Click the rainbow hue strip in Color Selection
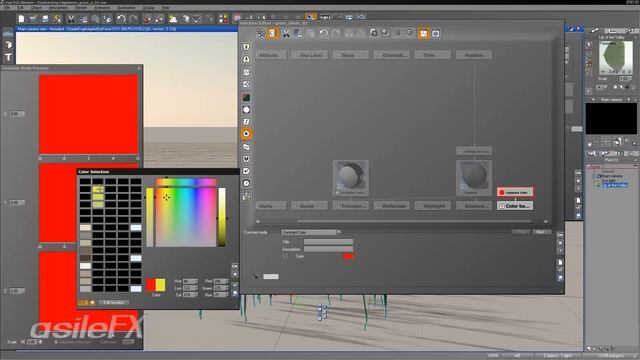Screen dimensions: 640x360 [x=186, y=182]
